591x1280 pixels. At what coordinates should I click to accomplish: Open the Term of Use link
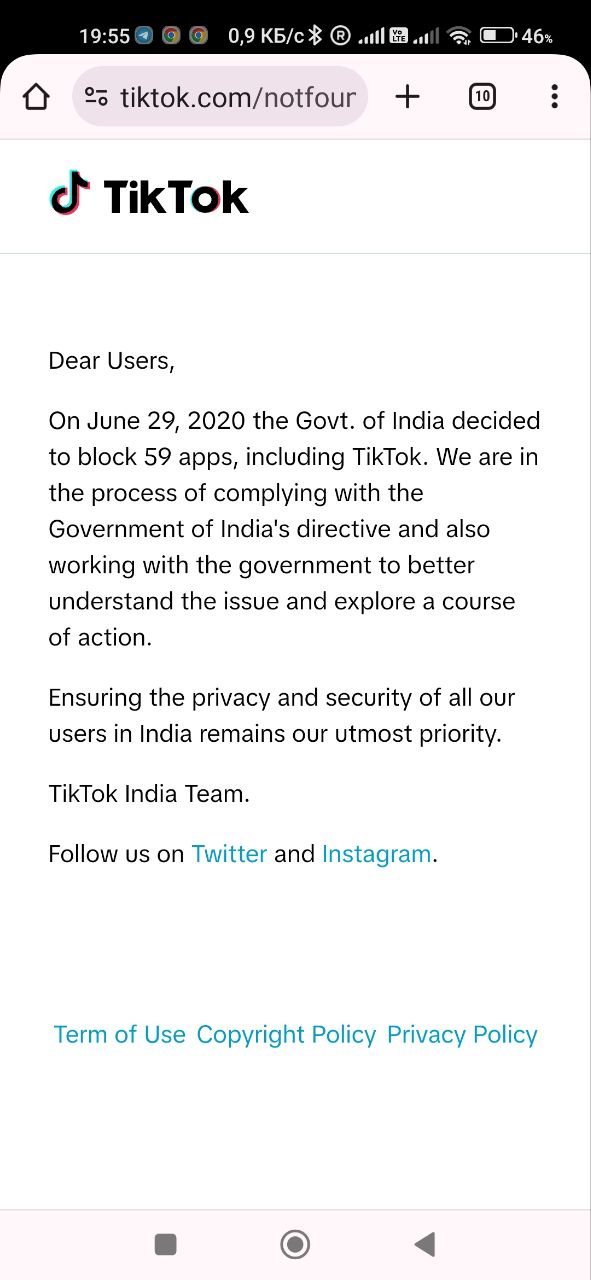point(119,1035)
